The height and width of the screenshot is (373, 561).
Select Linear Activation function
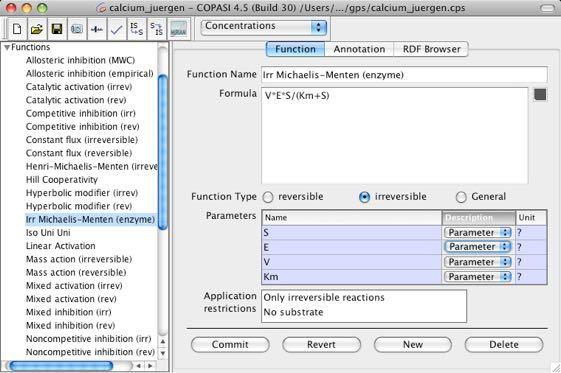[x=60, y=246]
